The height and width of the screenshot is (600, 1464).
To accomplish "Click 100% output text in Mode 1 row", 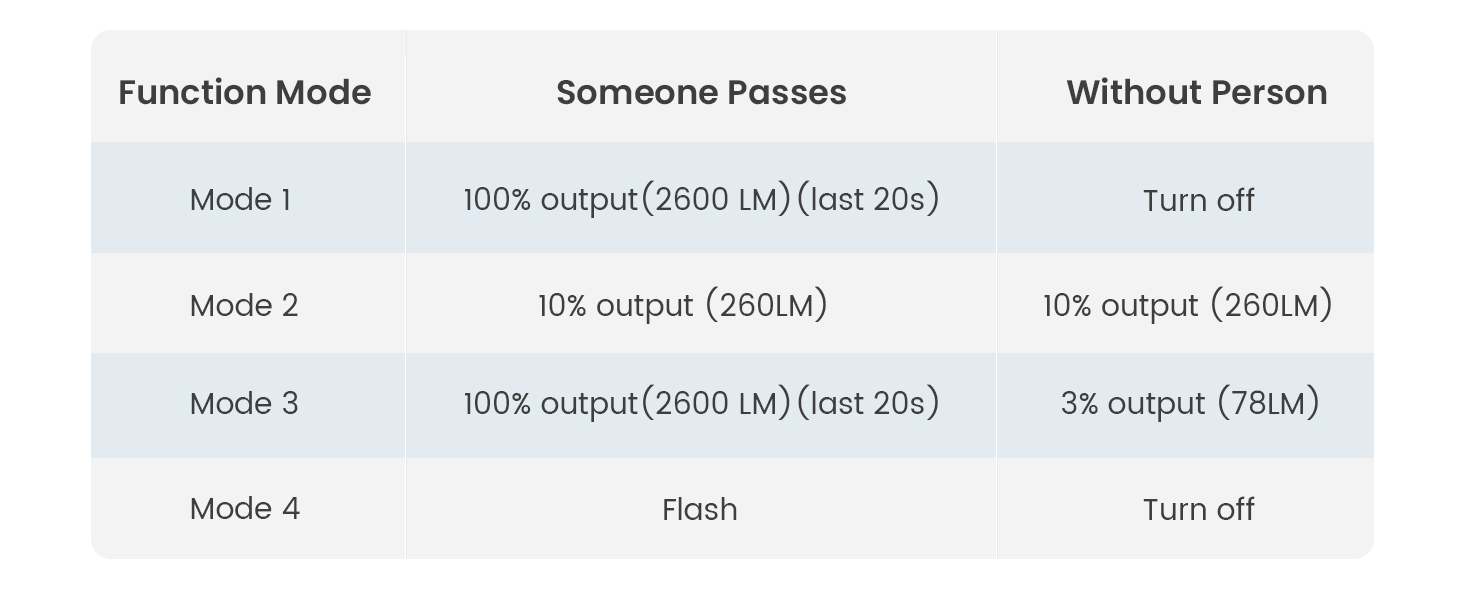I will pos(550,200).
